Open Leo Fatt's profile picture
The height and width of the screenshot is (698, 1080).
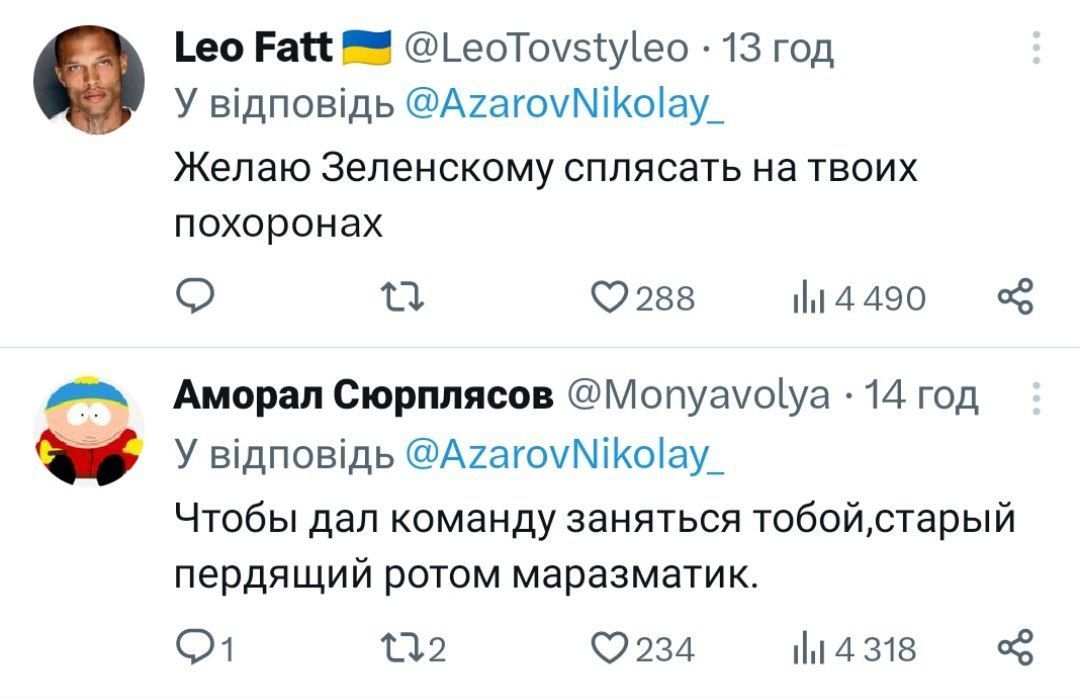tap(89, 78)
